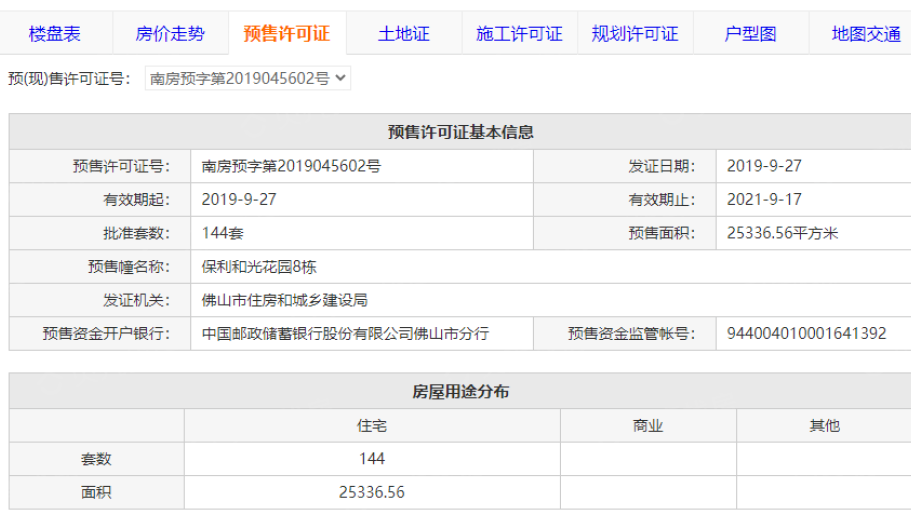Expand the 预(现)售许可证号 dropdown
Viewport: 911px width, 520px height.
tap(248, 78)
